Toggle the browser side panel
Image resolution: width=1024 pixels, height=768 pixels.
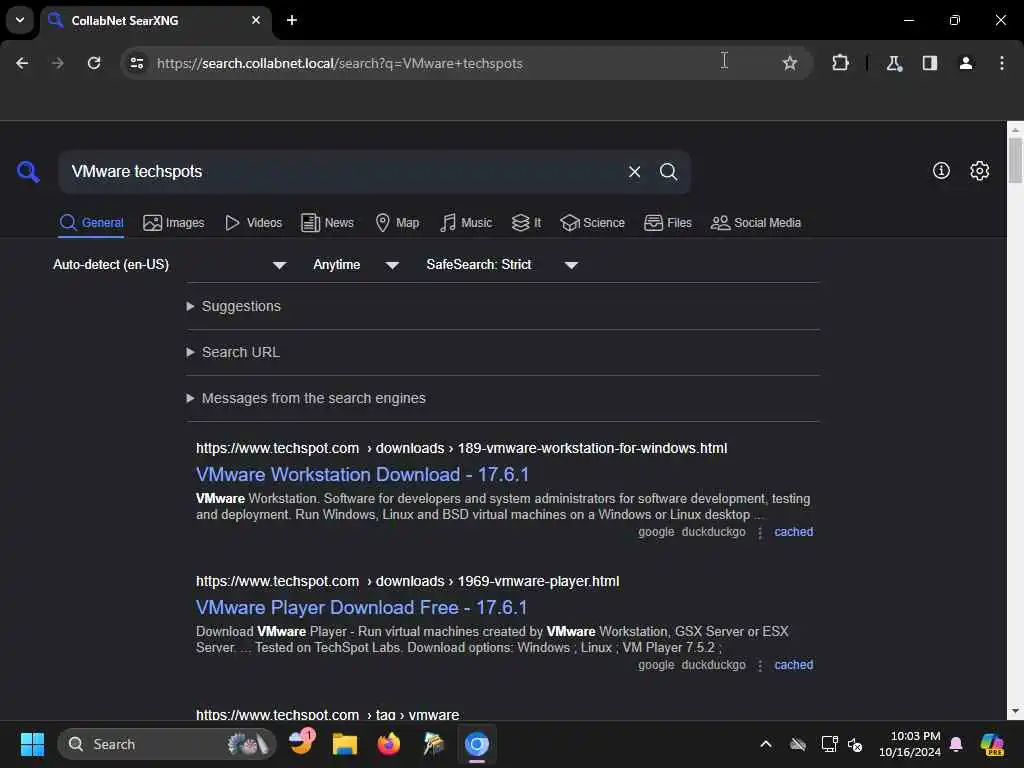[930, 63]
